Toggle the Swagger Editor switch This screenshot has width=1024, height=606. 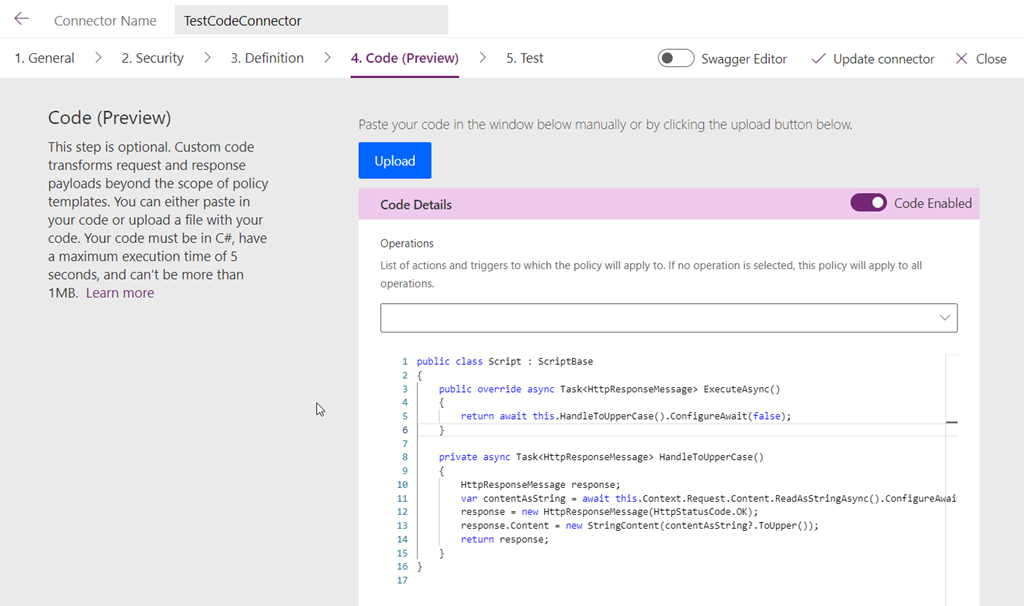point(676,58)
